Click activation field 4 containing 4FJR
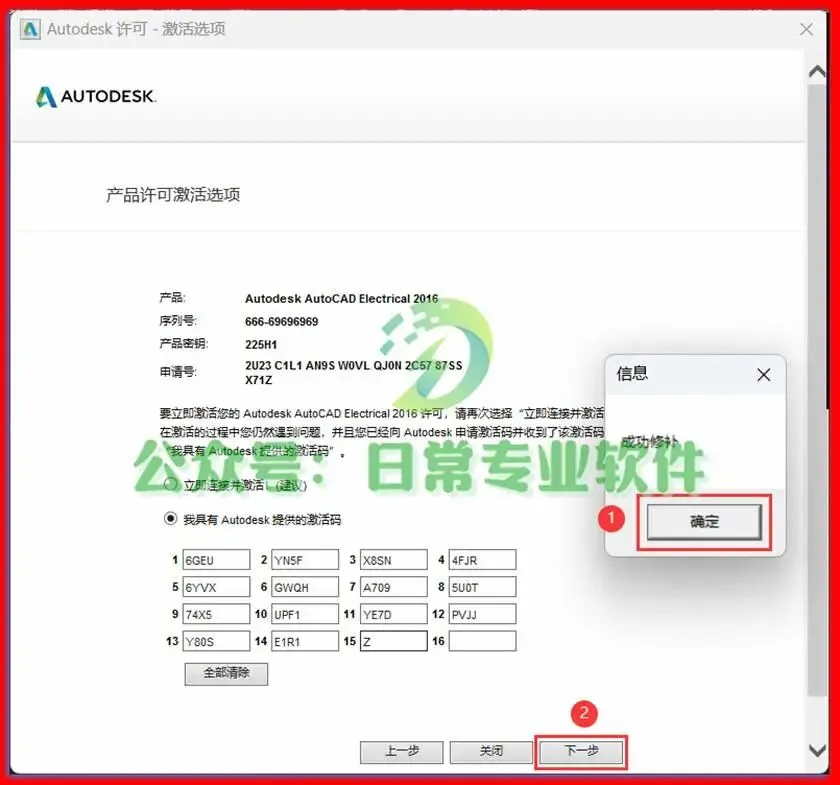 pyautogui.click(x=483, y=559)
